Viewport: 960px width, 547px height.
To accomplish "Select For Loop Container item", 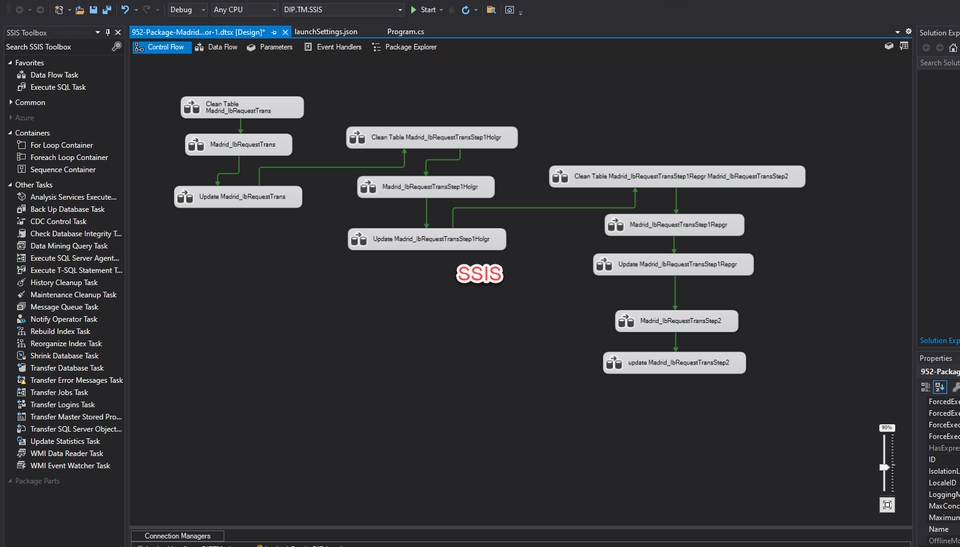I will pos(61,145).
